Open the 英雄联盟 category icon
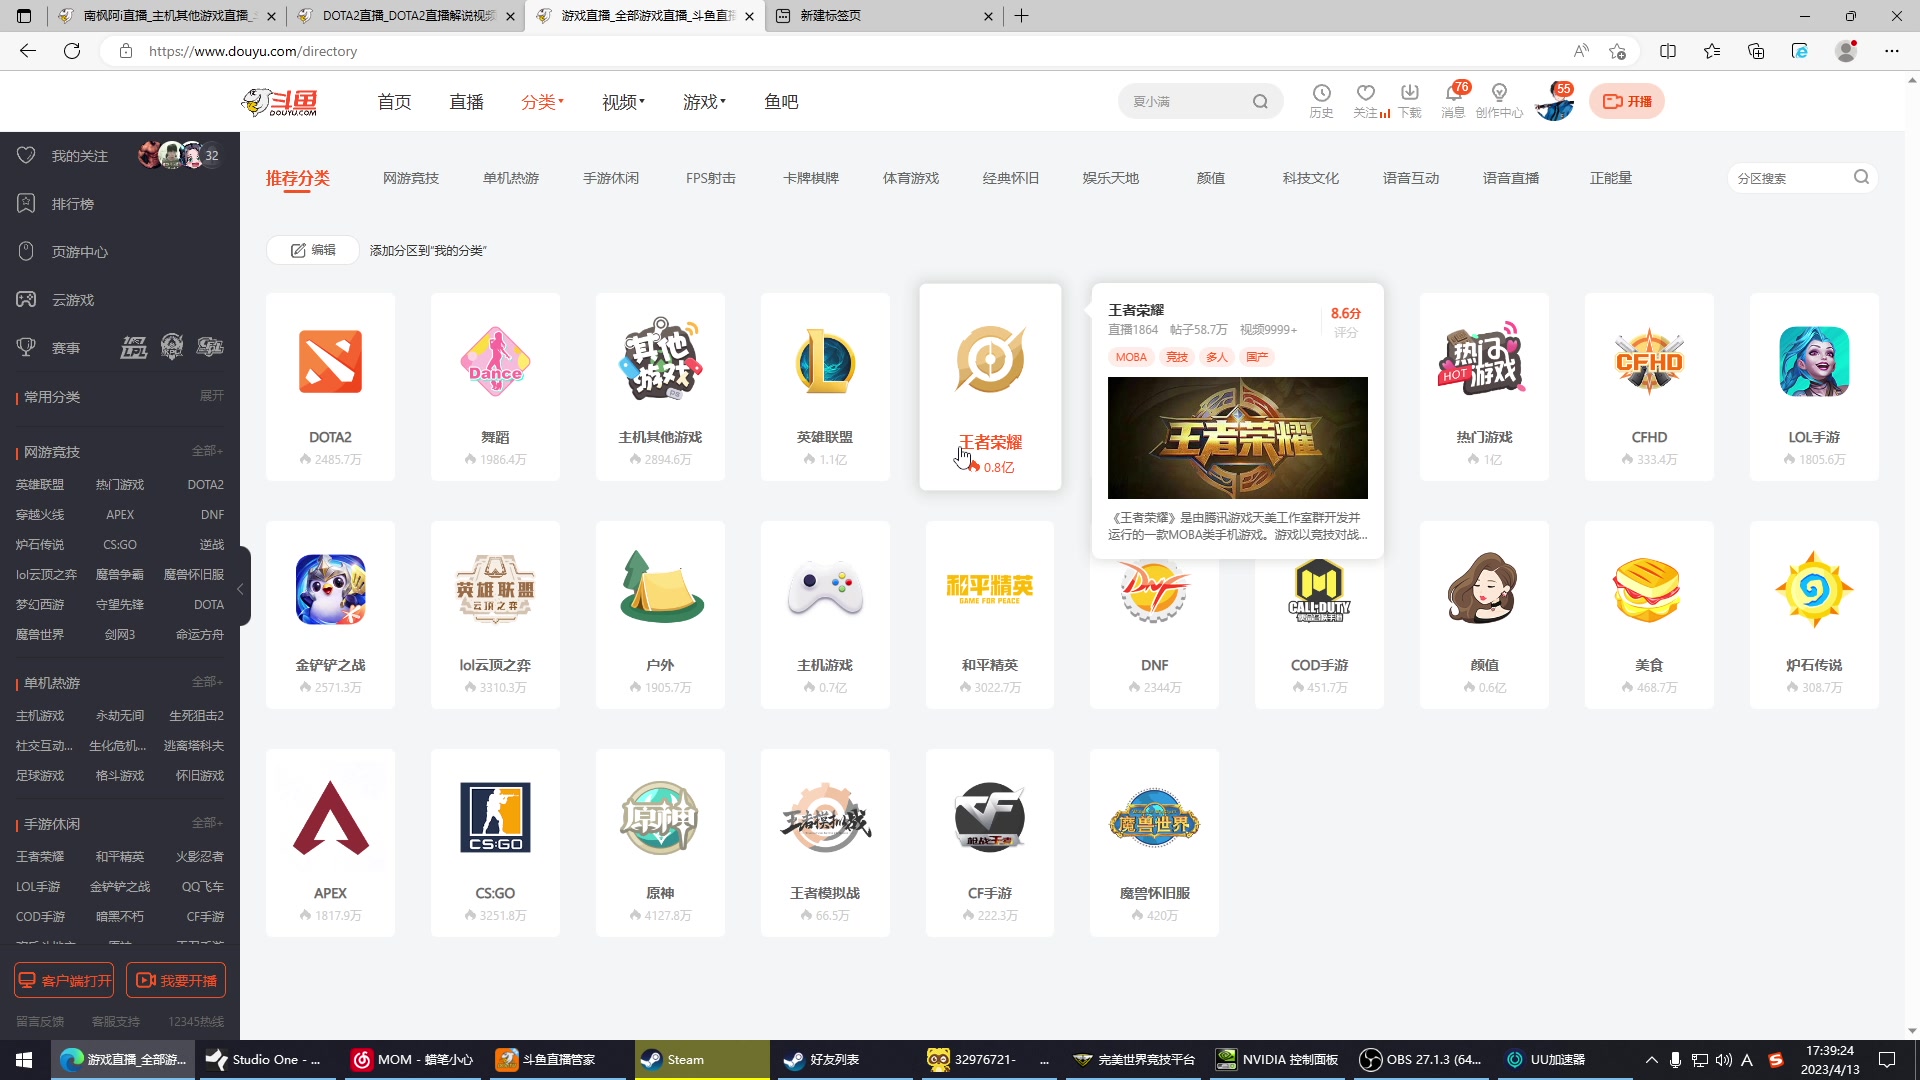This screenshot has width=1920, height=1080. pos(825,361)
